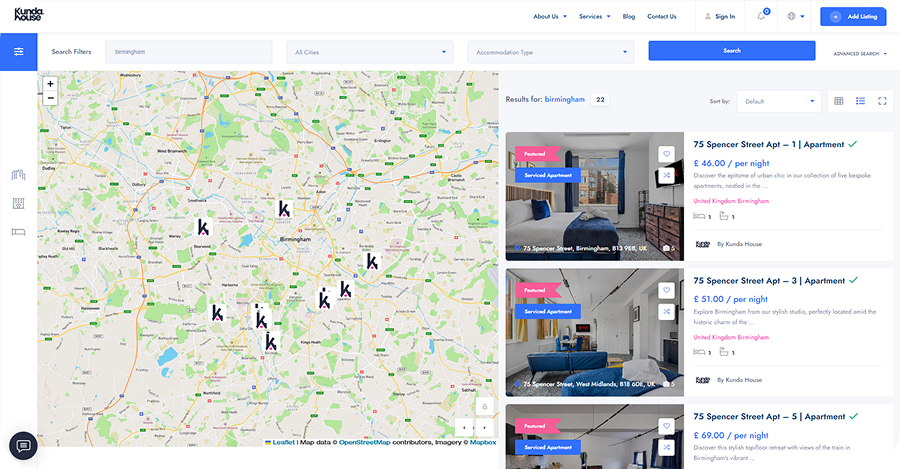Select the apartment building sidebar icon

[x=18, y=203]
